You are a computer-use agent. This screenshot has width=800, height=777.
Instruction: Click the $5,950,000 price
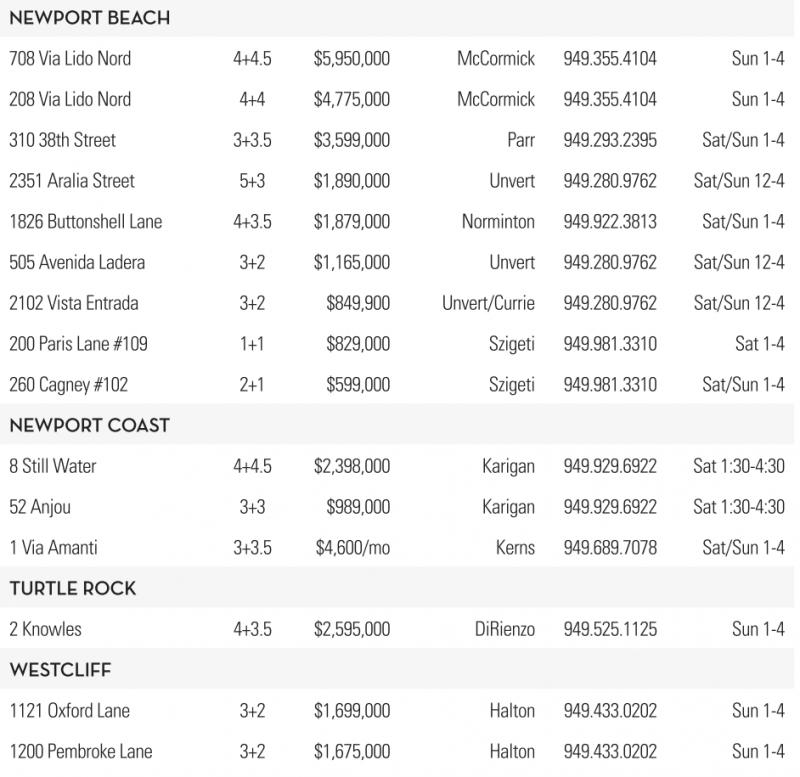coord(351,59)
